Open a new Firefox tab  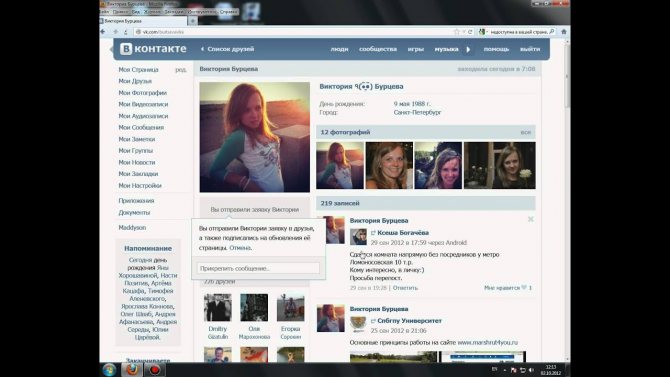tap(193, 21)
